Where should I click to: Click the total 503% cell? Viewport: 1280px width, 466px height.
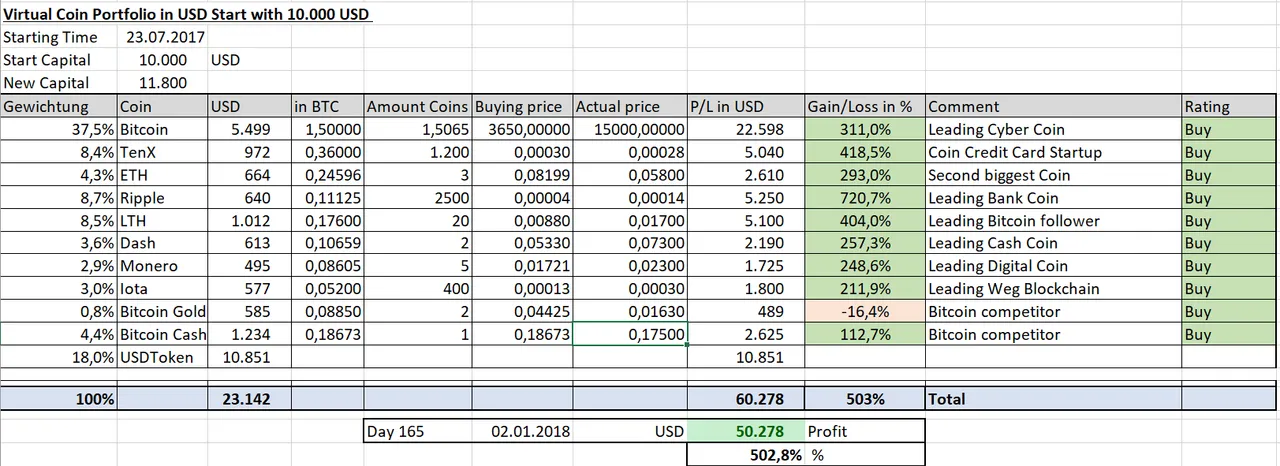(x=865, y=398)
